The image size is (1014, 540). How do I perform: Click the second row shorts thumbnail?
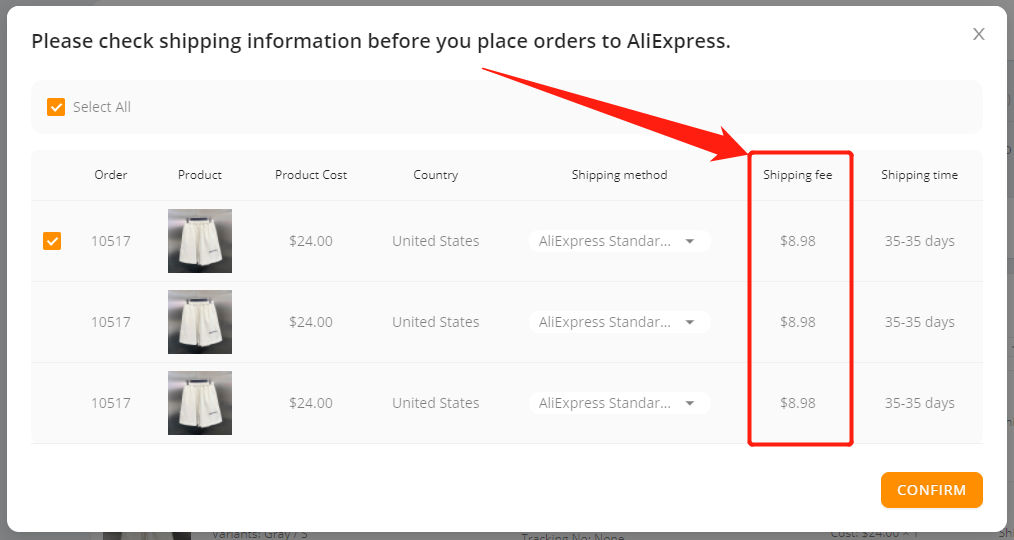(200, 322)
